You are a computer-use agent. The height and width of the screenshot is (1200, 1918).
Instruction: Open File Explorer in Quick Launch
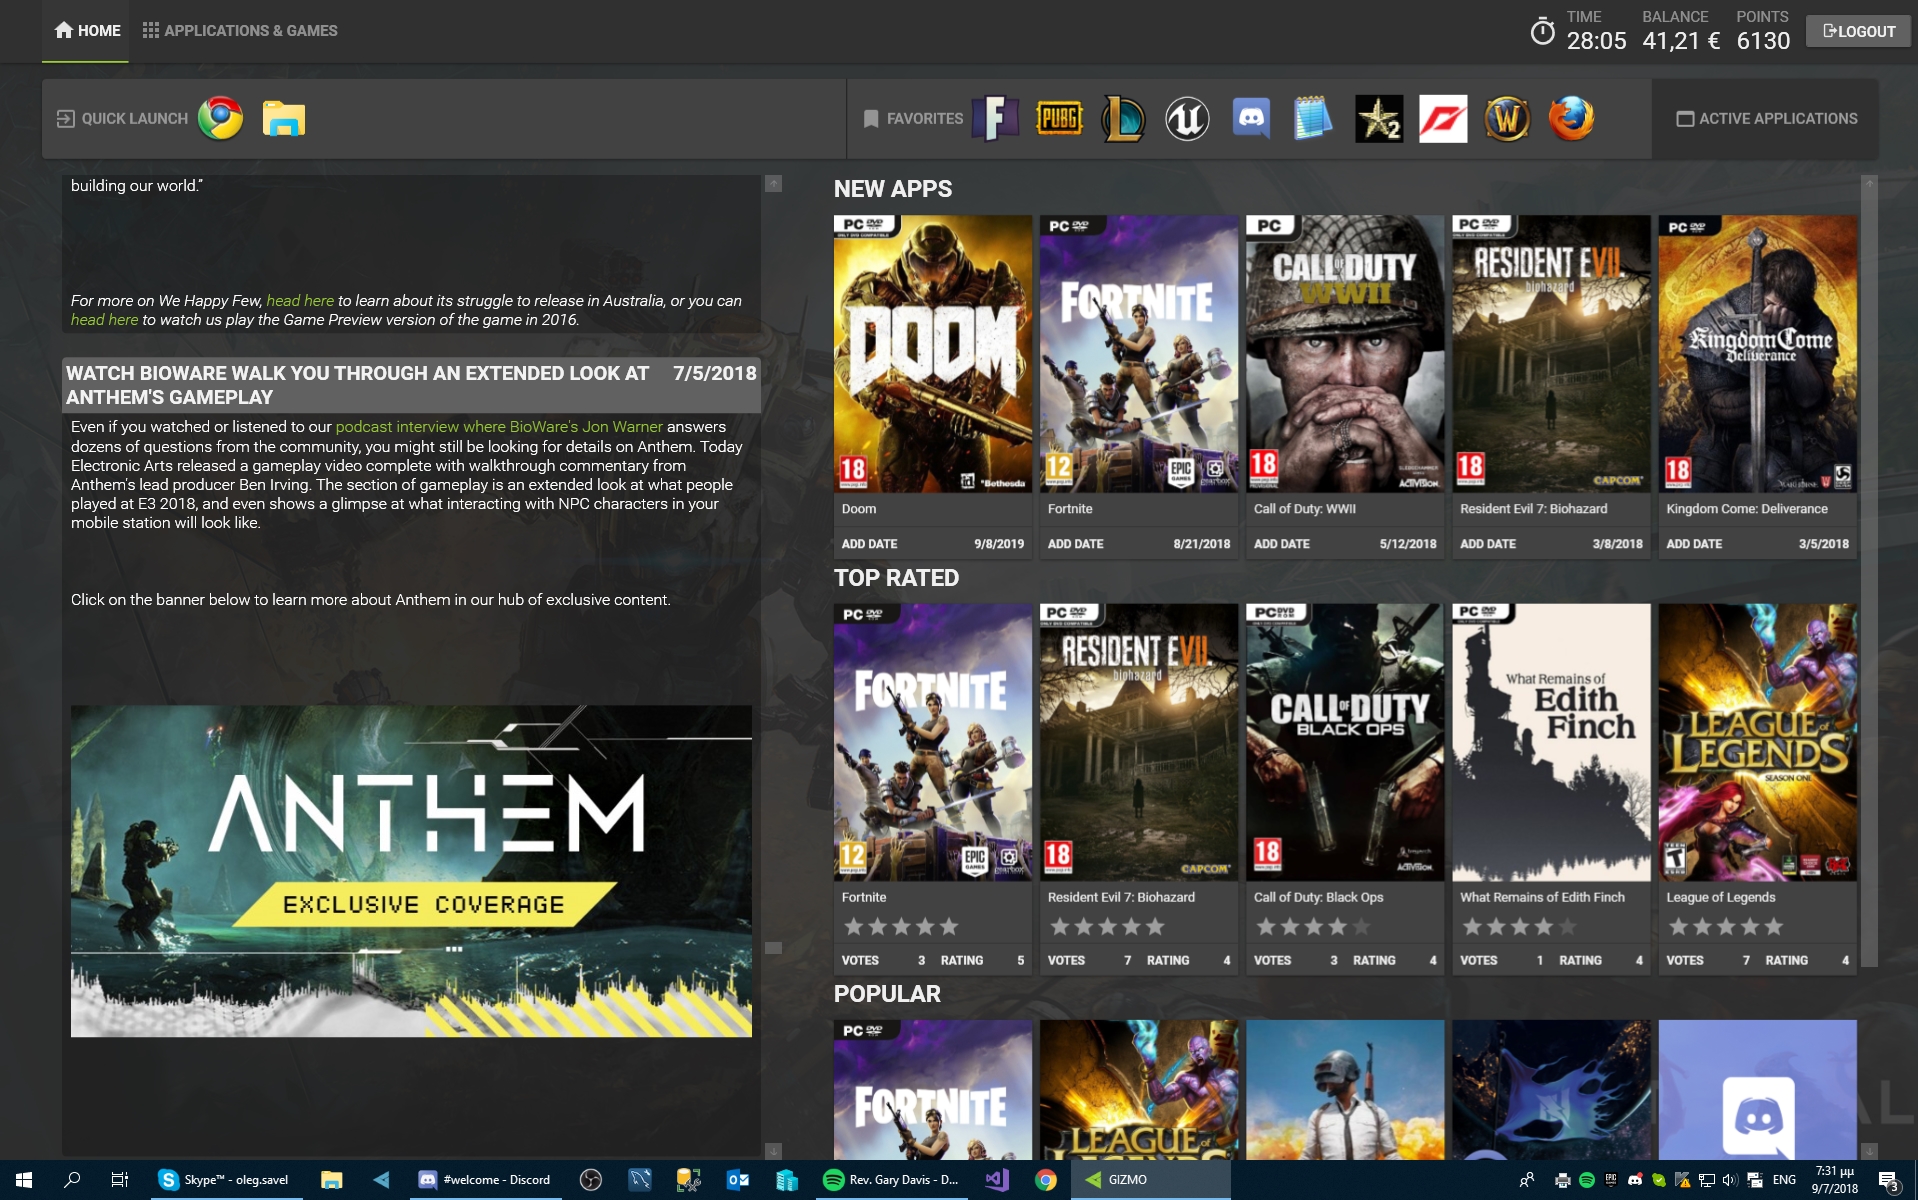(284, 119)
